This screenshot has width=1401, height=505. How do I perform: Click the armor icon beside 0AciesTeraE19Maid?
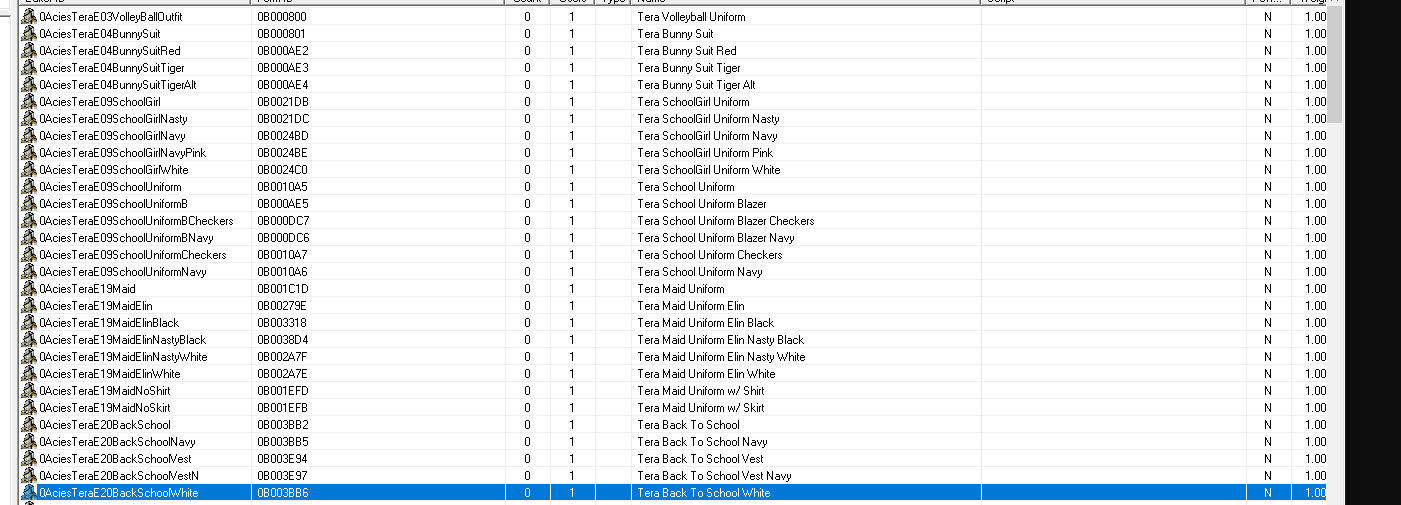click(x=28, y=289)
